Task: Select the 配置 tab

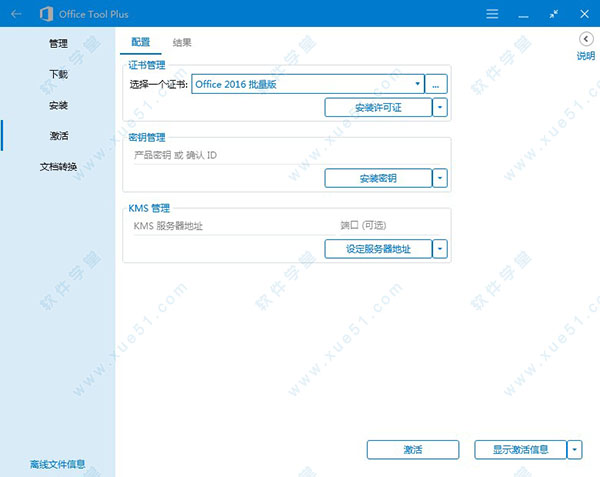Action: coord(141,42)
